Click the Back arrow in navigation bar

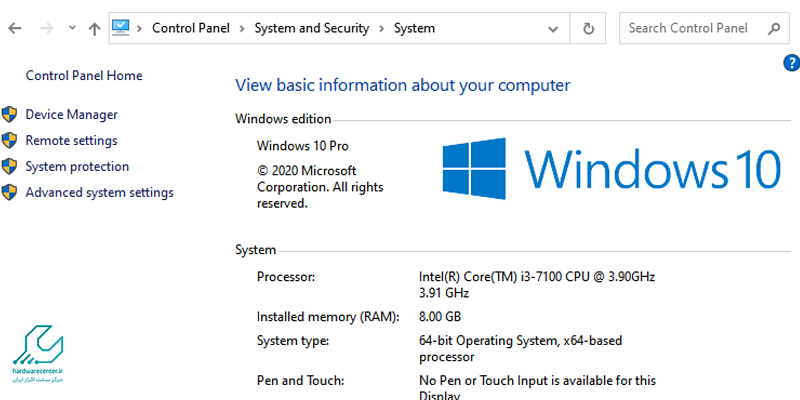pos(15,29)
